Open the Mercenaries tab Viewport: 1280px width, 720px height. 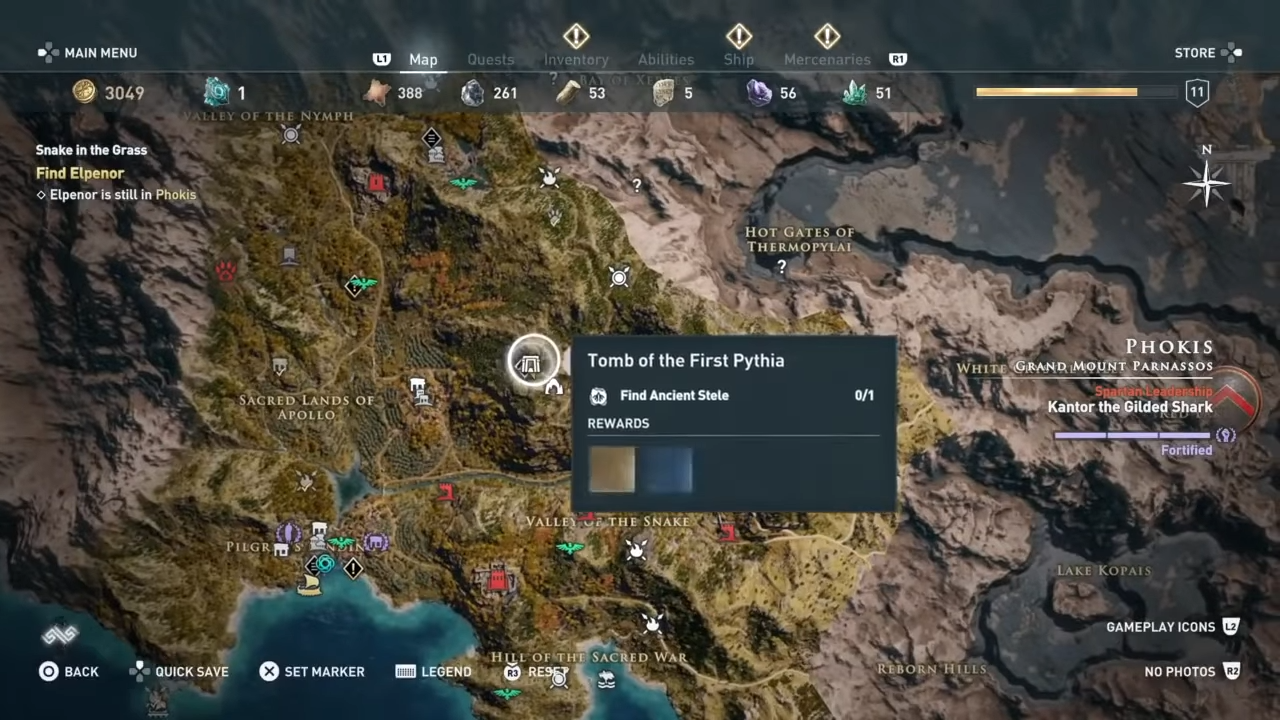coord(827,60)
